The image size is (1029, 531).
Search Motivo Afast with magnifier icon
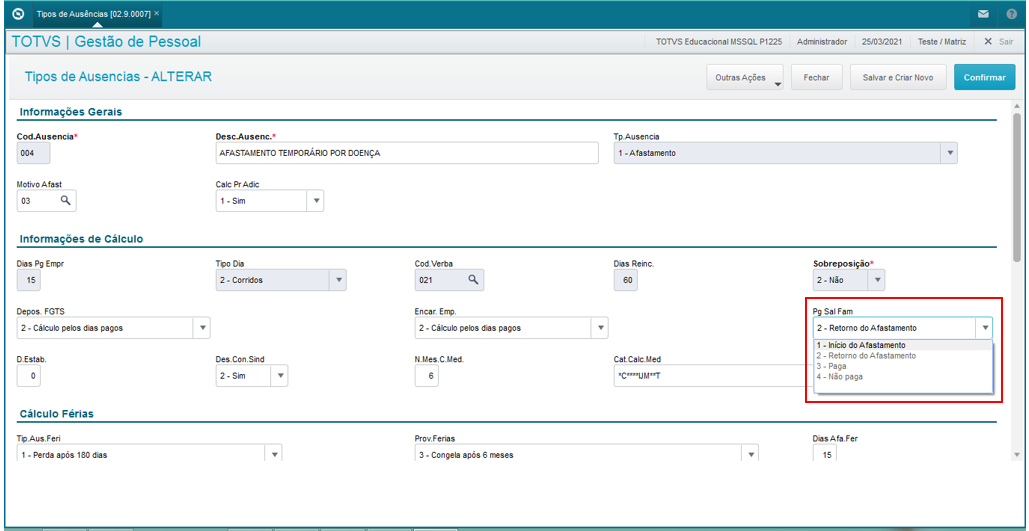[65, 201]
